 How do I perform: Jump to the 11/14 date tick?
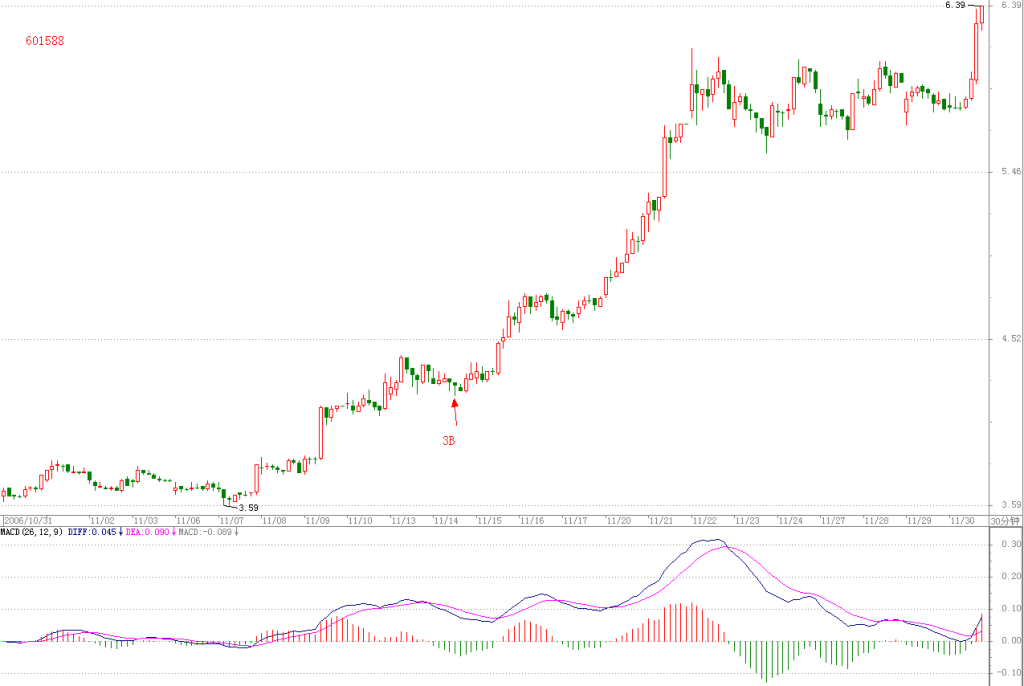(x=447, y=521)
